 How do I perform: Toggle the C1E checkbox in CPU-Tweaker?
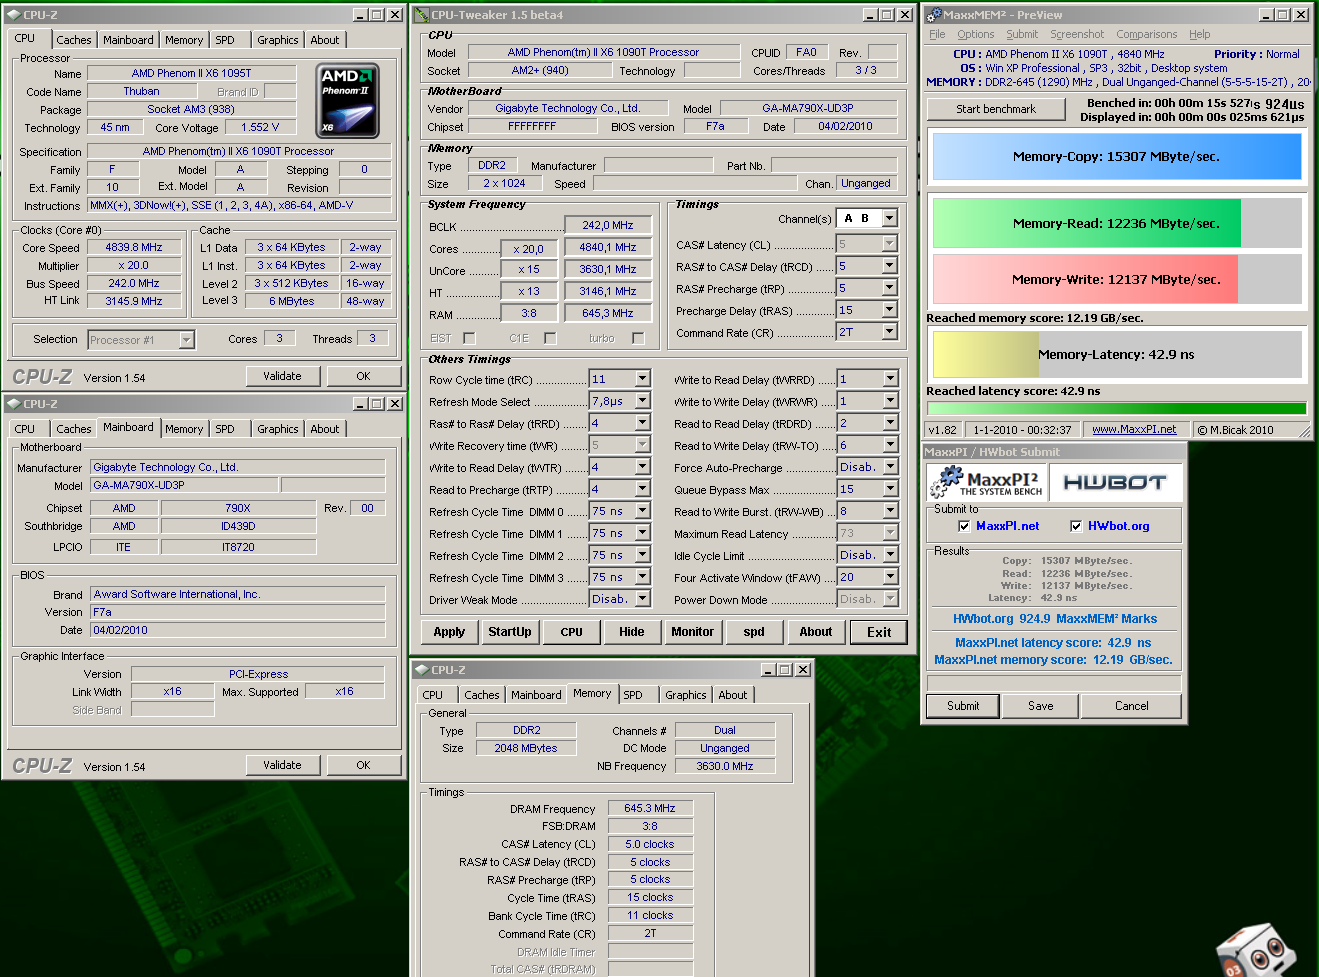pyautogui.click(x=550, y=338)
